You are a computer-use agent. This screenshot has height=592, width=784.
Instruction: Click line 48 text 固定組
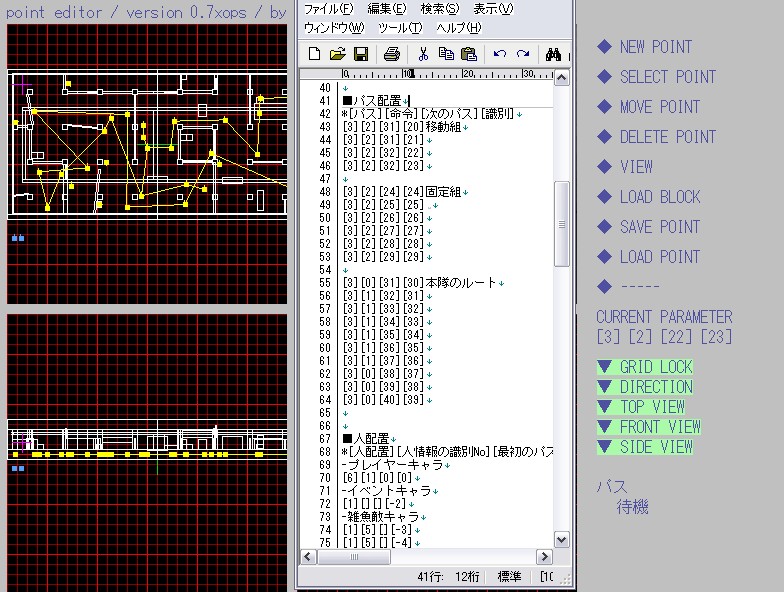click(x=443, y=192)
